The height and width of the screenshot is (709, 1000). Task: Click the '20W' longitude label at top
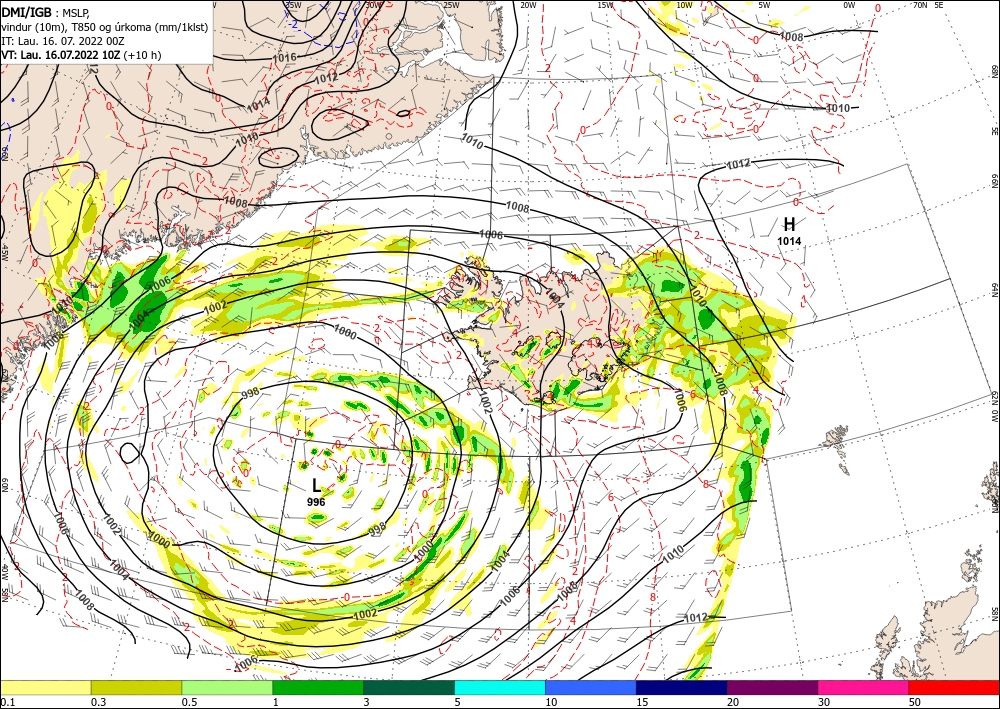coord(527,5)
